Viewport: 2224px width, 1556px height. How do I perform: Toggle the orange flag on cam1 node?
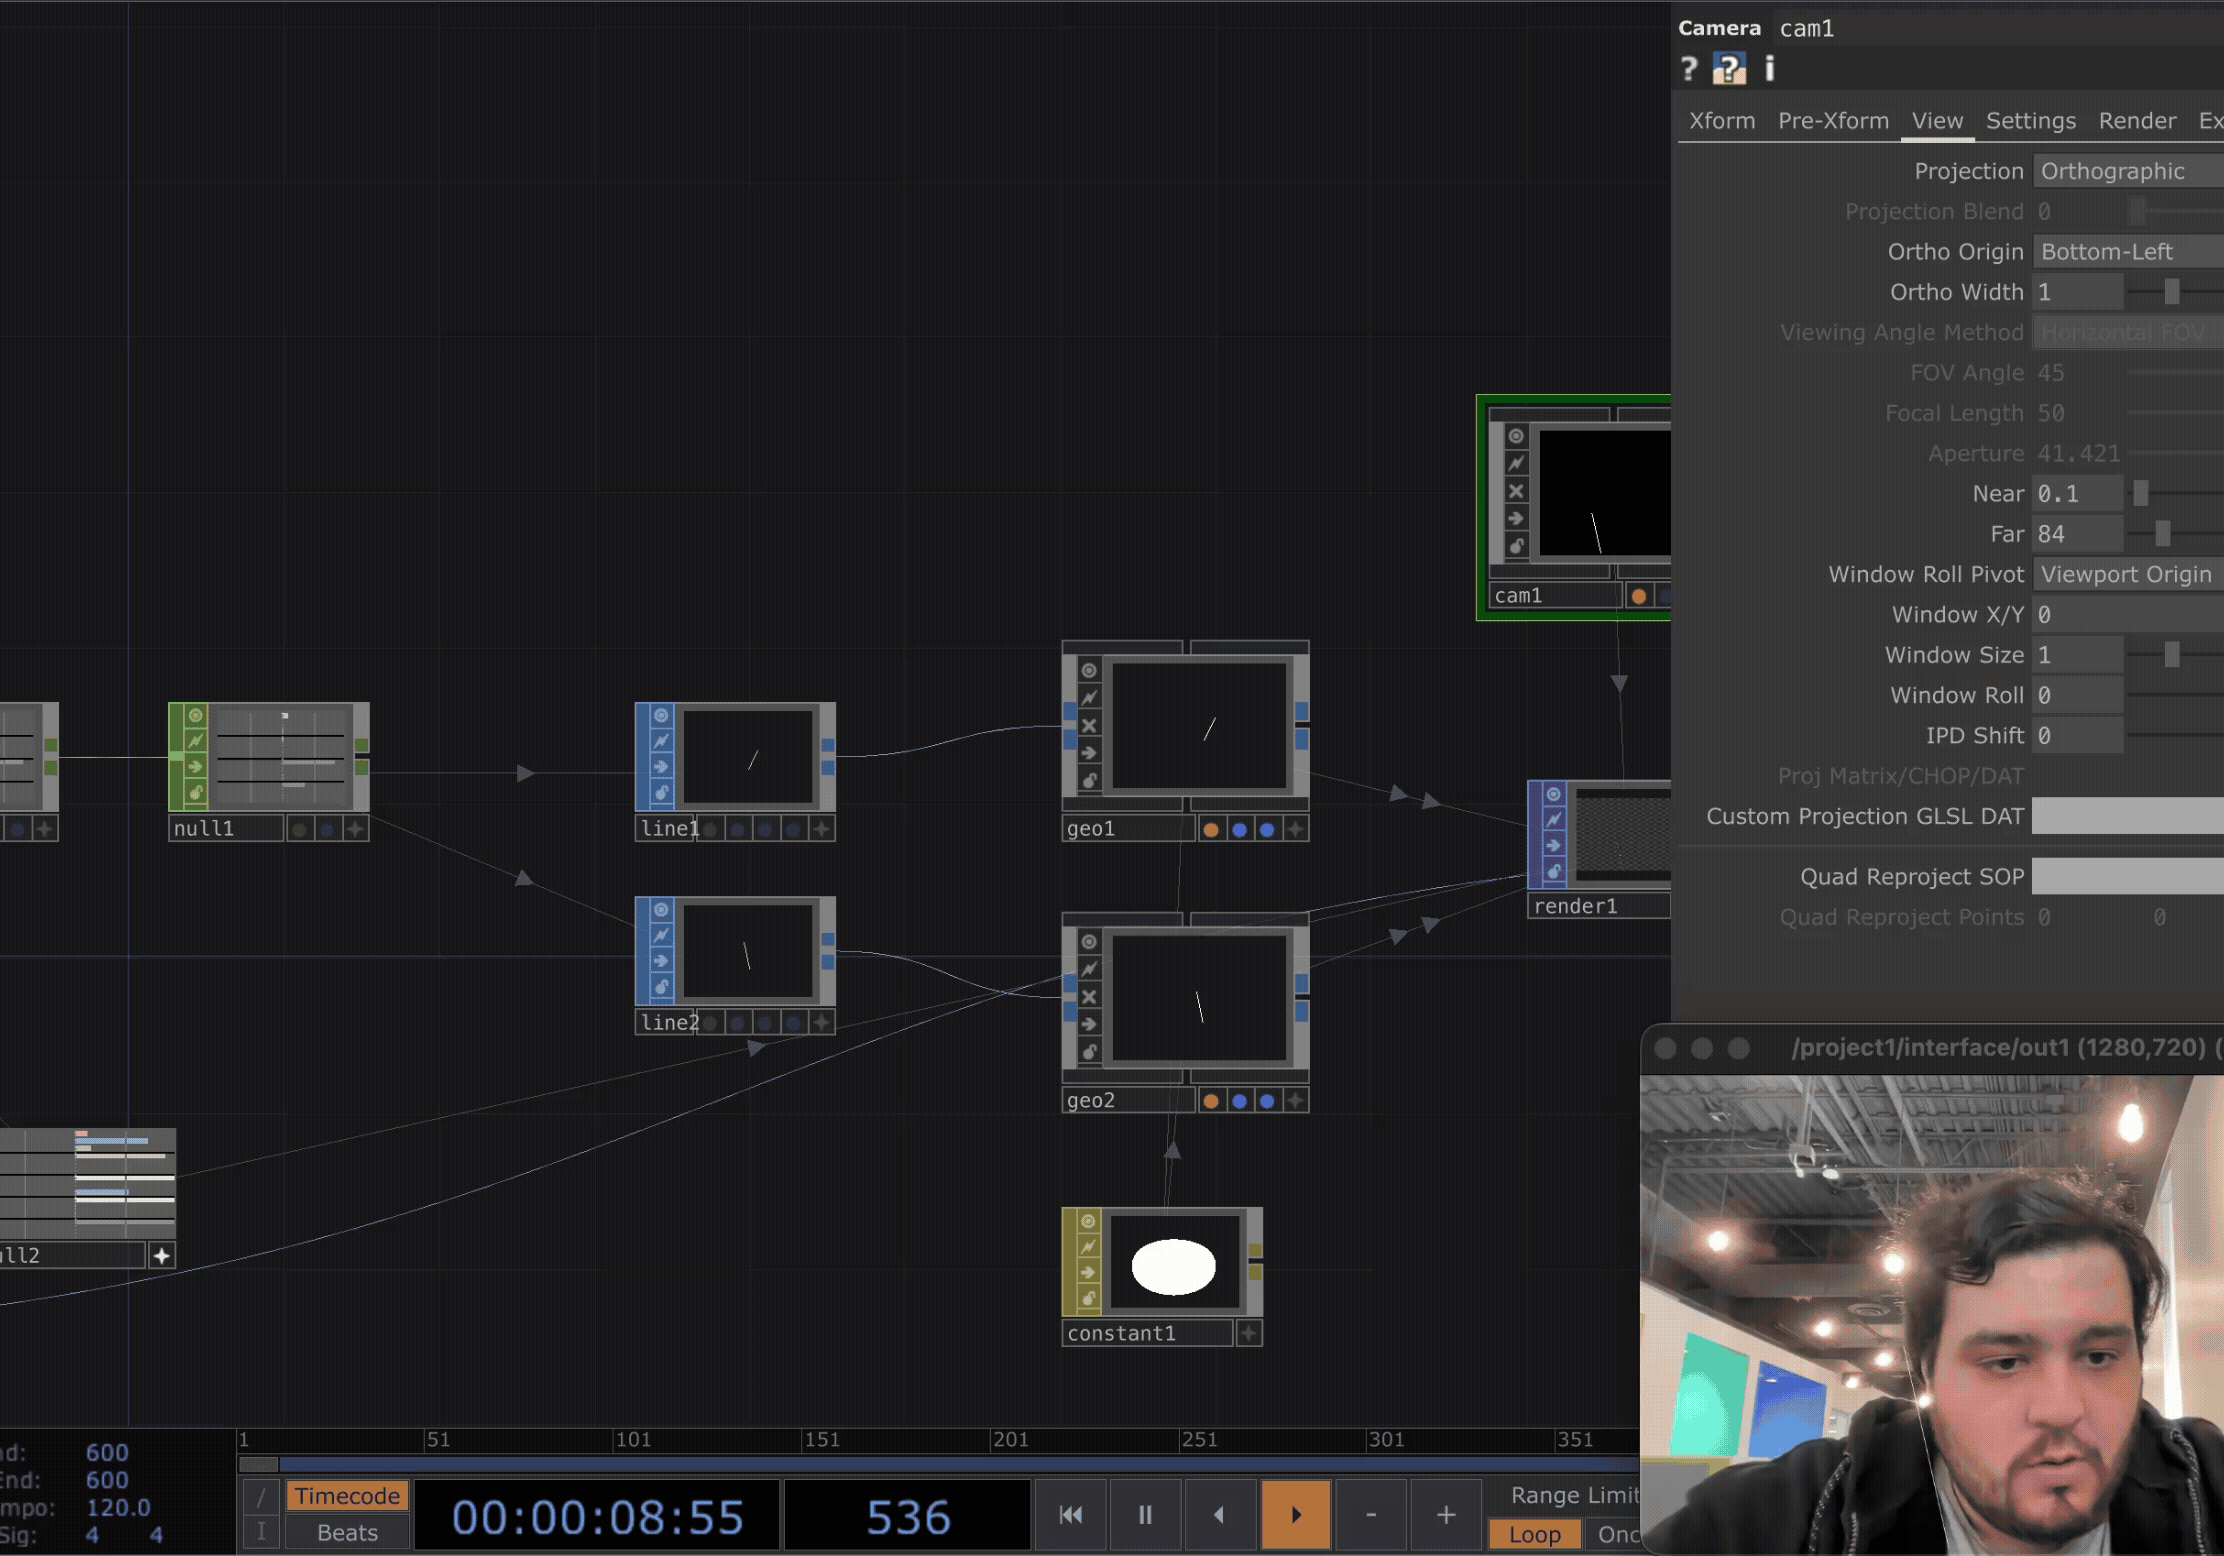(x=1638, y=596)
